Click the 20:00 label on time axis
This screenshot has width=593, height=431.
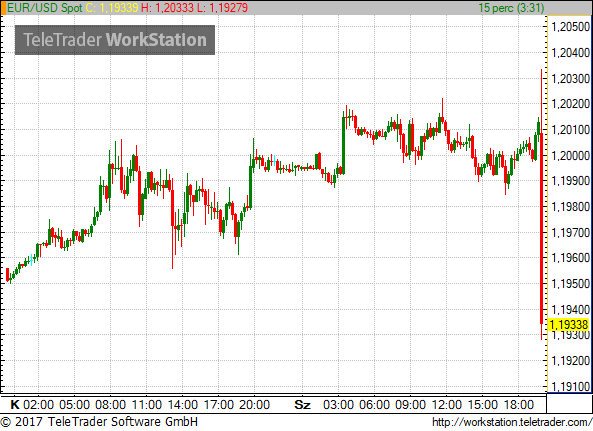pyautogui.click(x=255, y=405)
